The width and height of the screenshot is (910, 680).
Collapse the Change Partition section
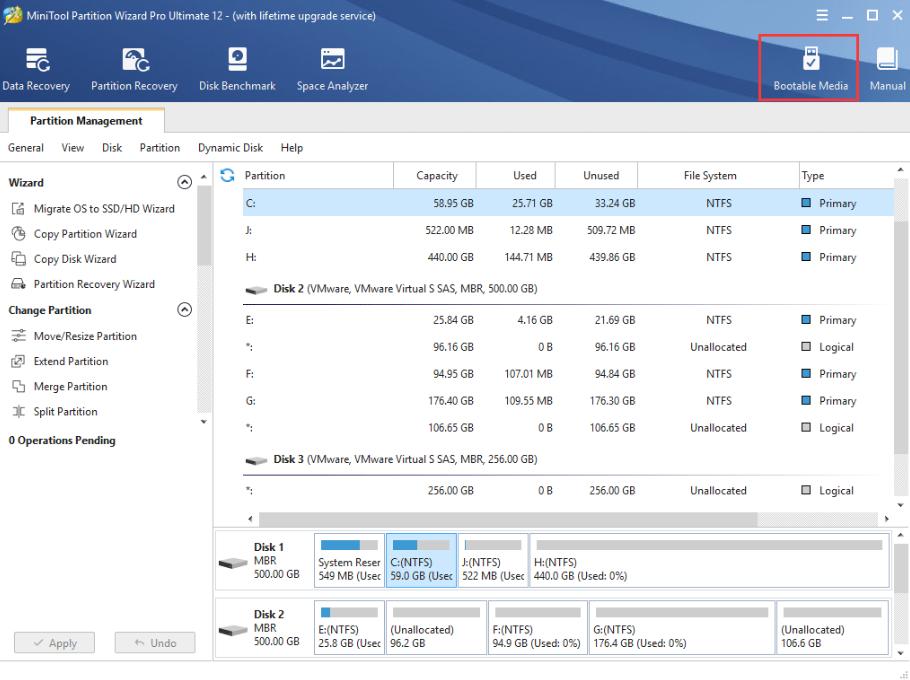pos(184,310)
